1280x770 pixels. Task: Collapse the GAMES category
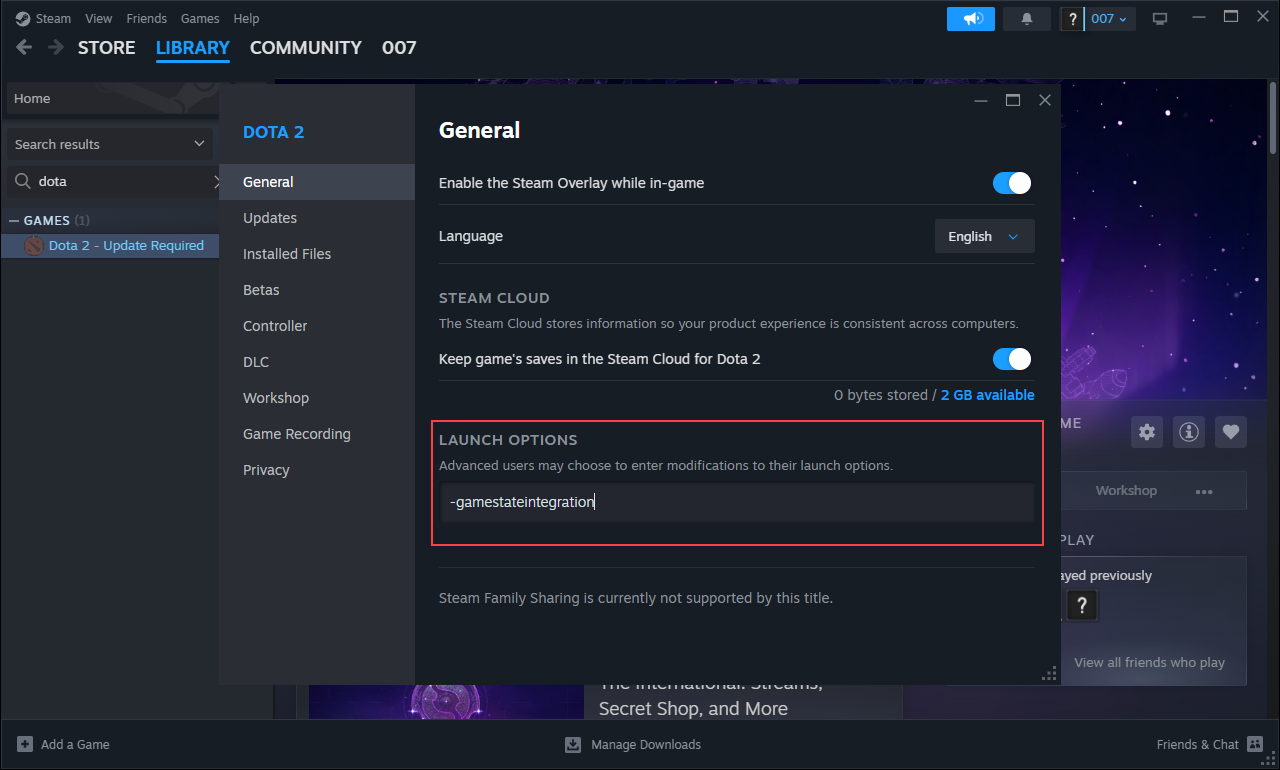[14, 221]
